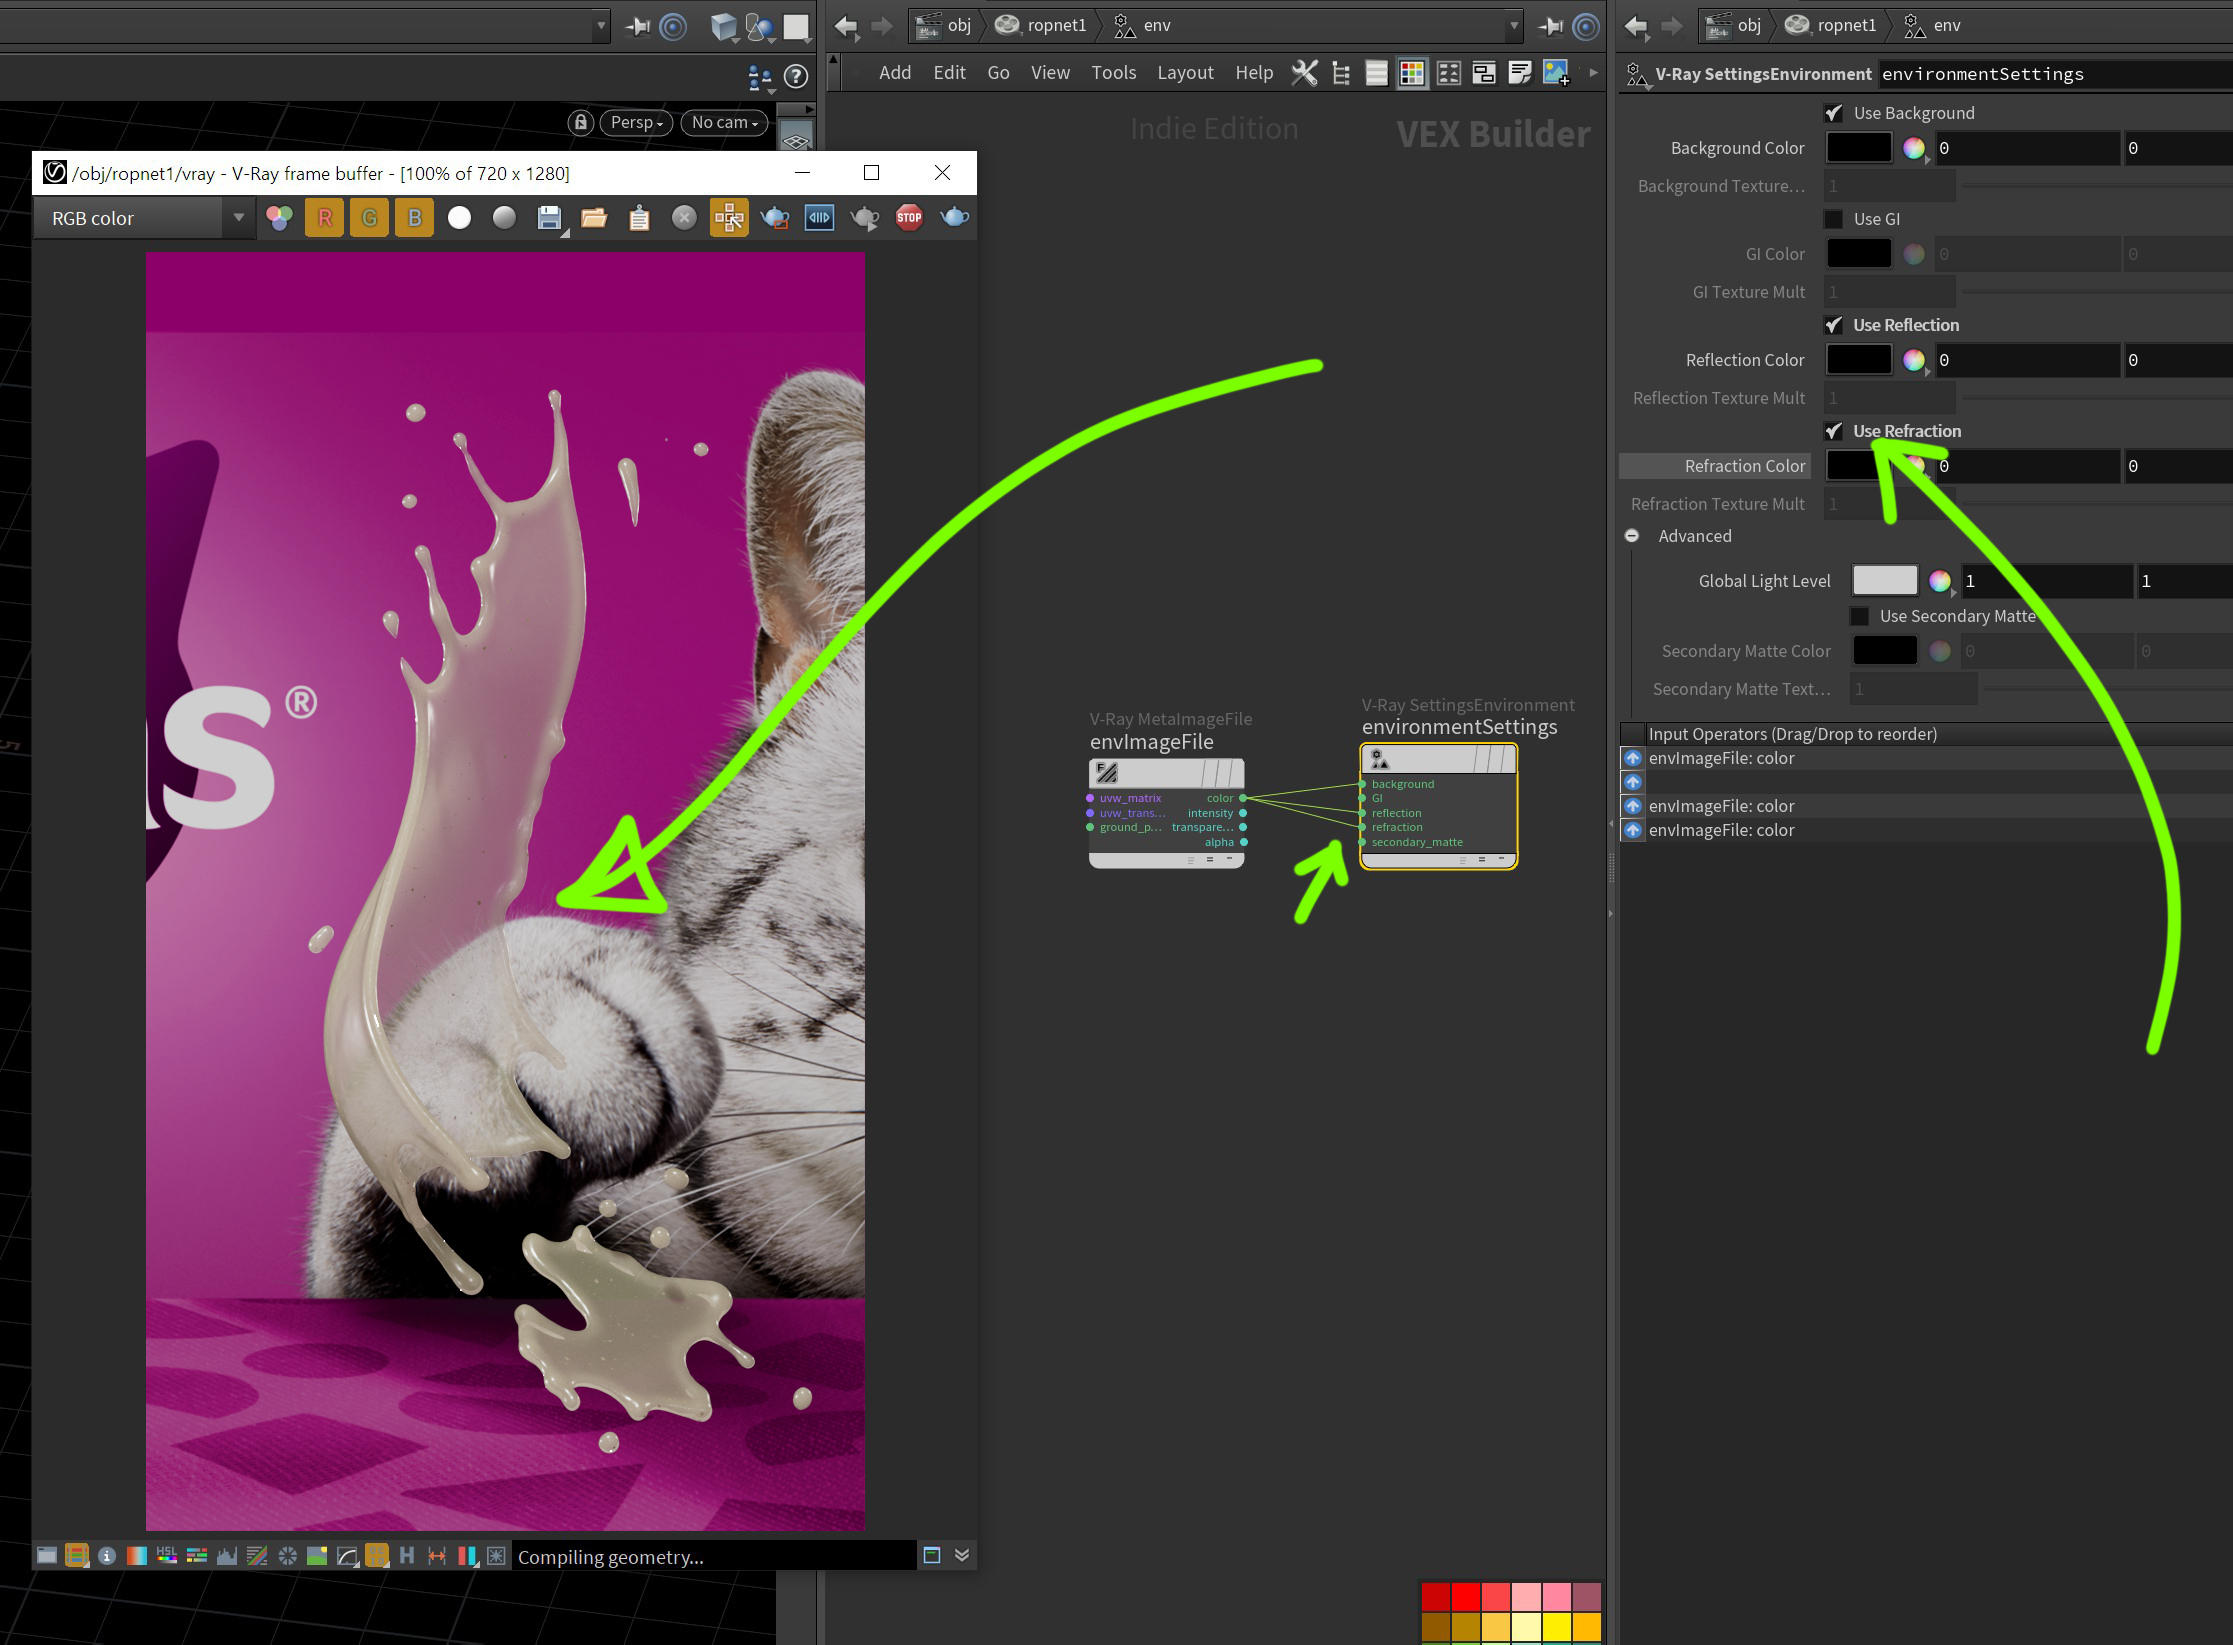Activate region render teapot icon
This screenshot has height=1645, width=2233.
coord(775,218)
